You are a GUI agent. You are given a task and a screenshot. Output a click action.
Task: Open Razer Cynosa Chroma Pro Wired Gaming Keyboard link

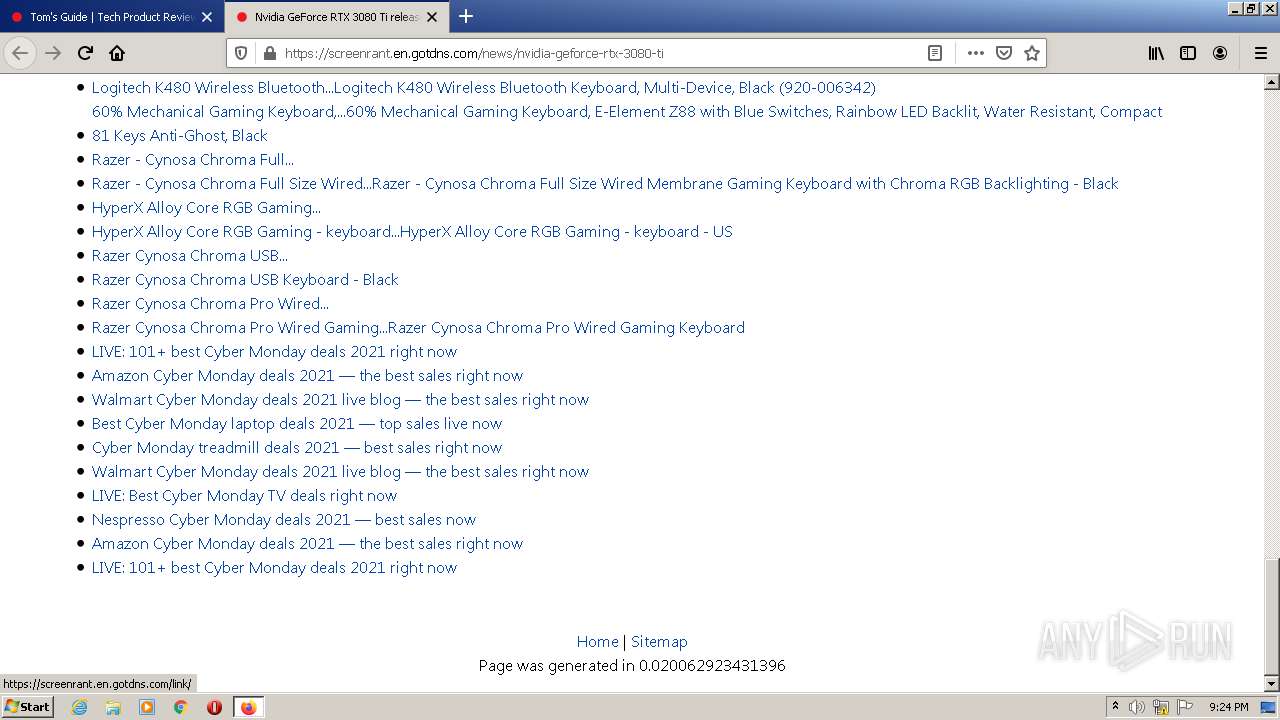(x=418, y=328)
